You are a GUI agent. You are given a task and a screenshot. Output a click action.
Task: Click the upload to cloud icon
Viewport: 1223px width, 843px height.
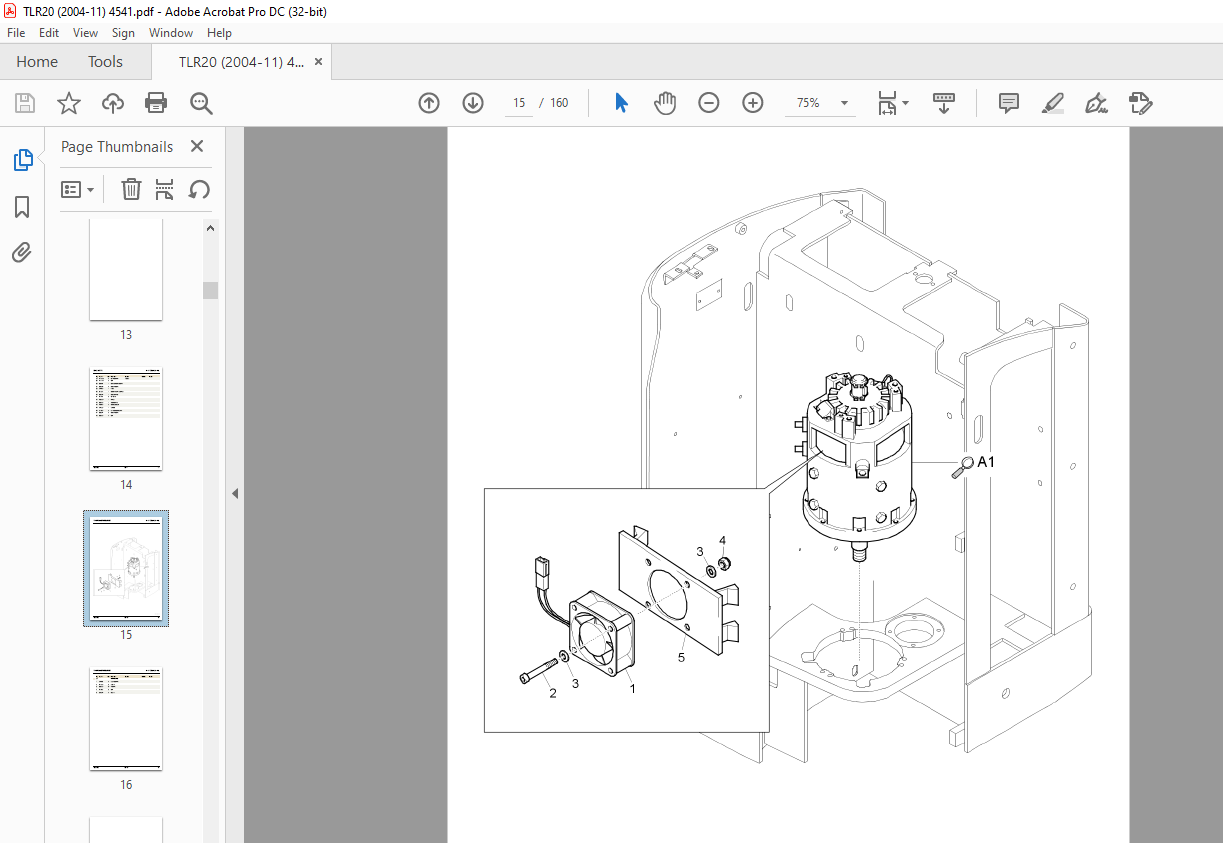click(x=113, y=103)
